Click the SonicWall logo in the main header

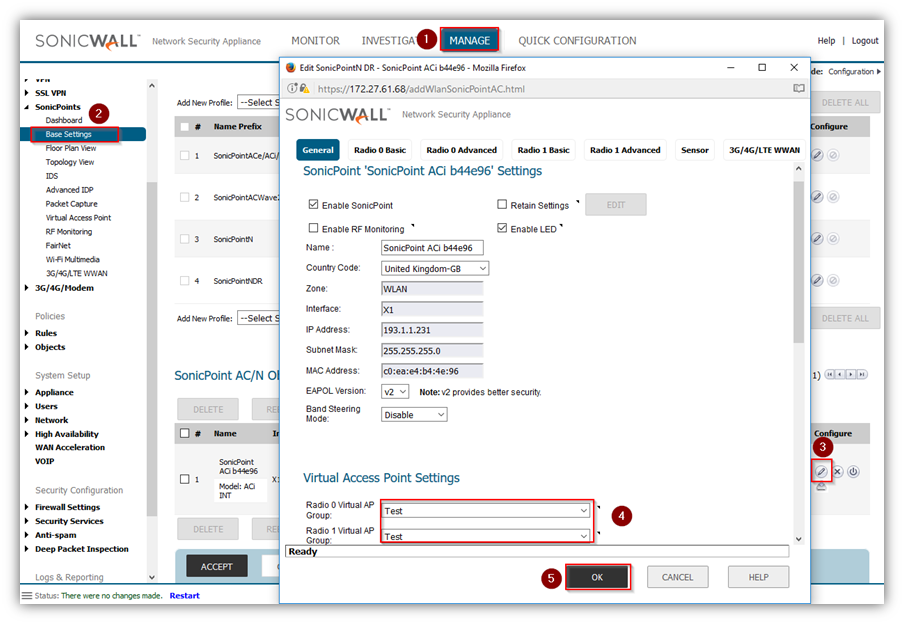point(88,41)
